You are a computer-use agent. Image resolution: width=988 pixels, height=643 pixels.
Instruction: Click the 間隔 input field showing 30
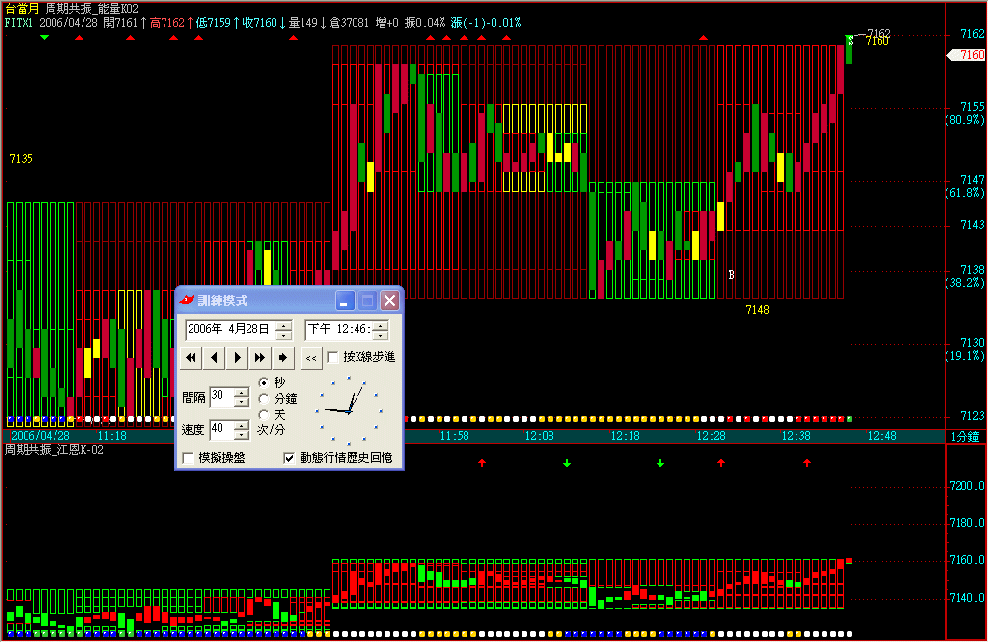tap(221, 397)
